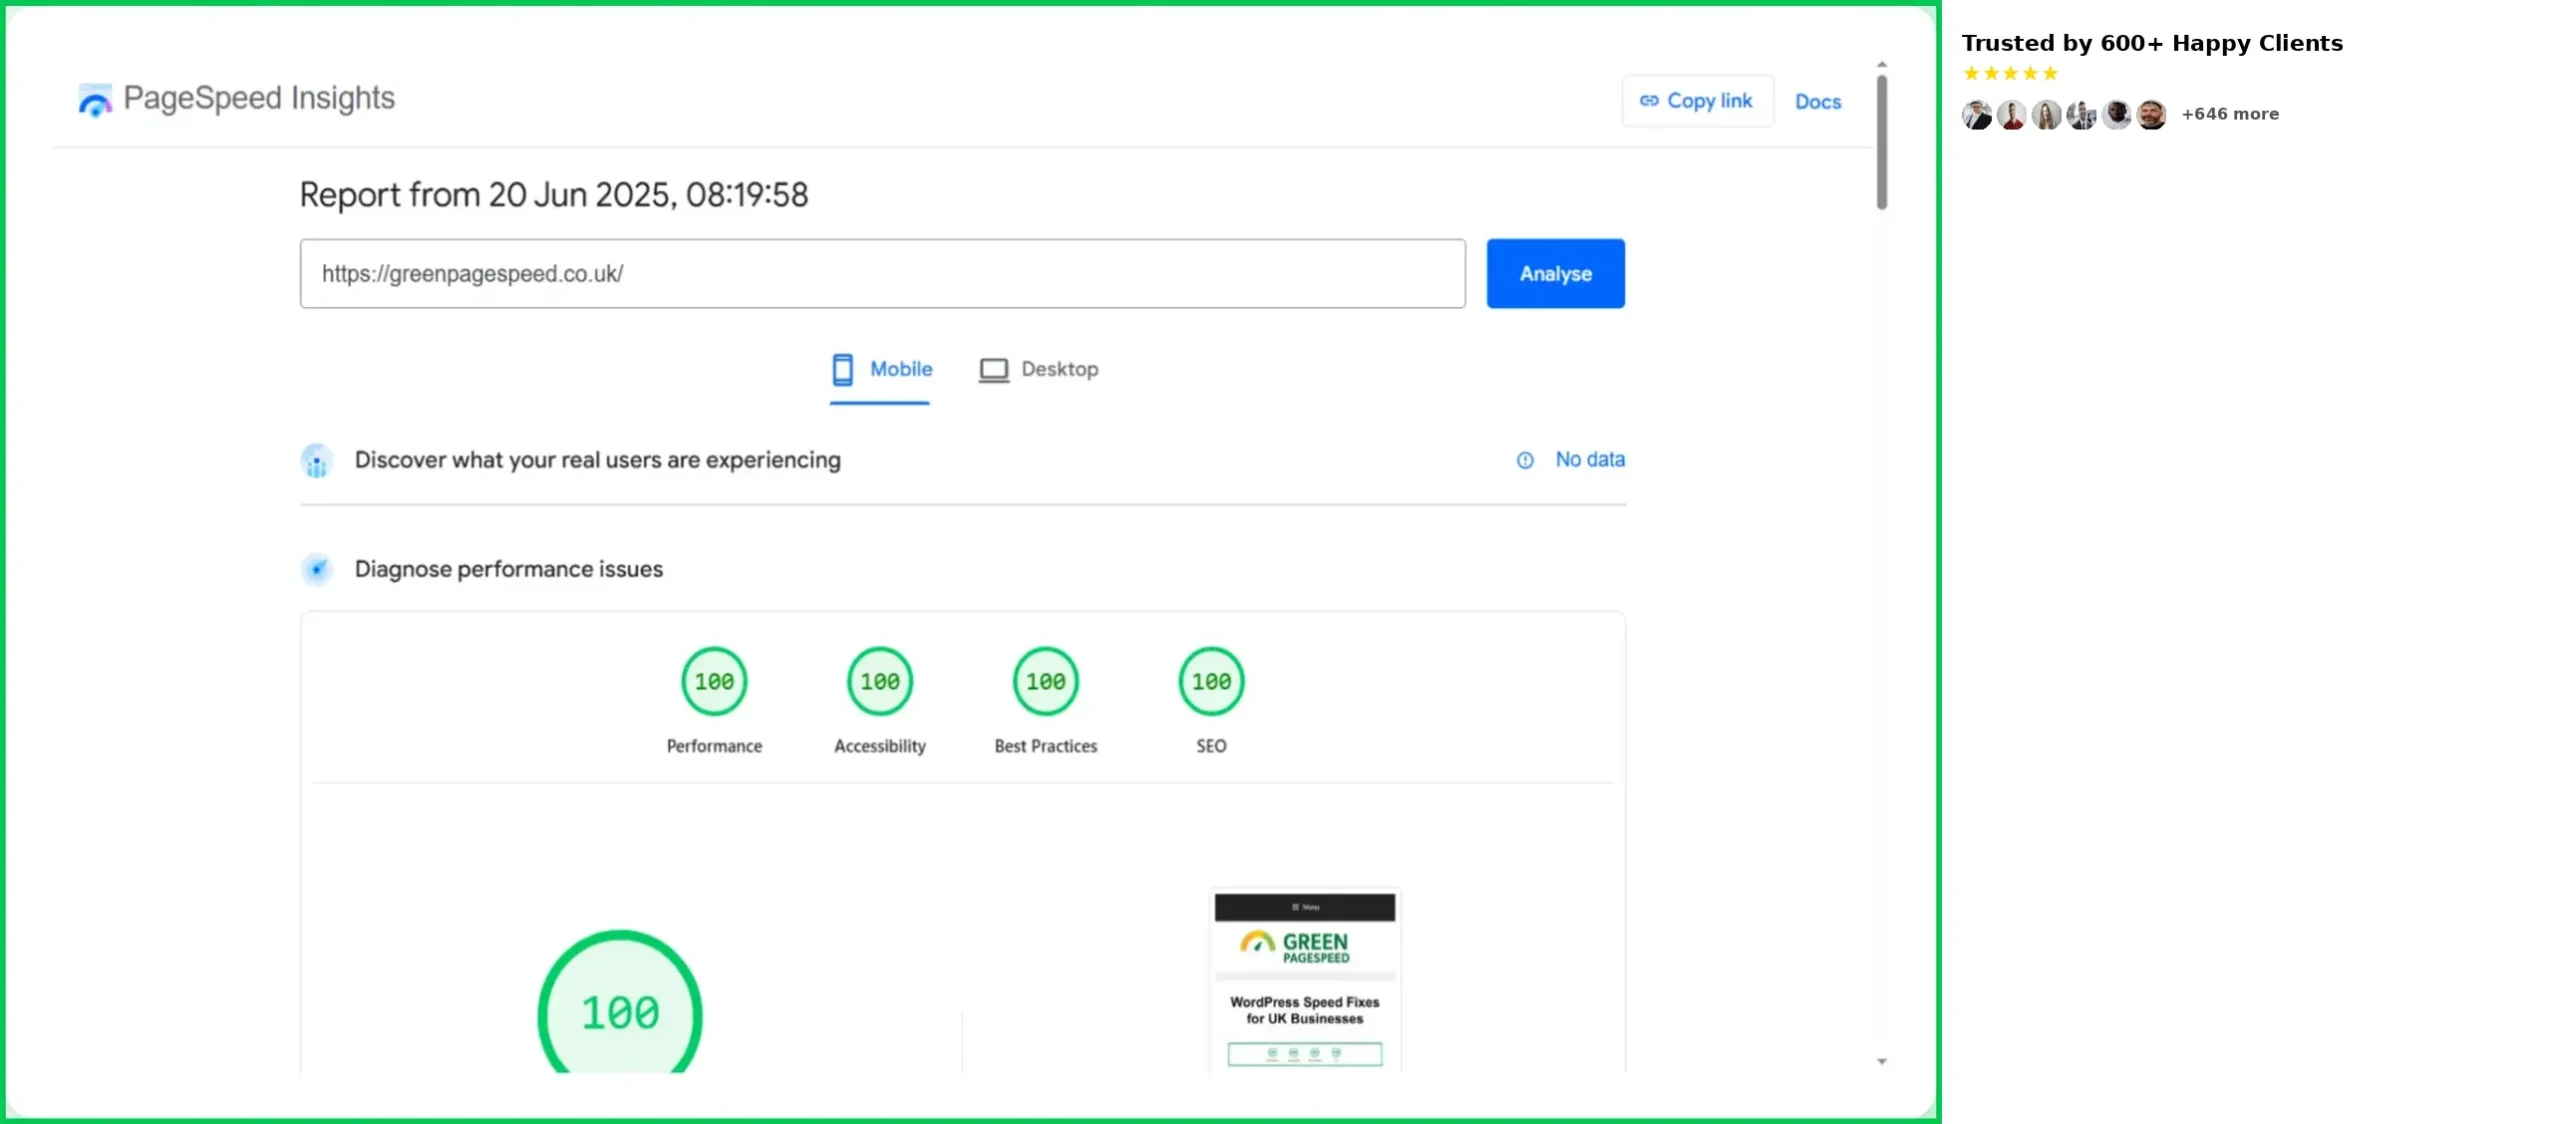Click the real users experience icon
2560x1124 pixels.
tap(316, 461)
